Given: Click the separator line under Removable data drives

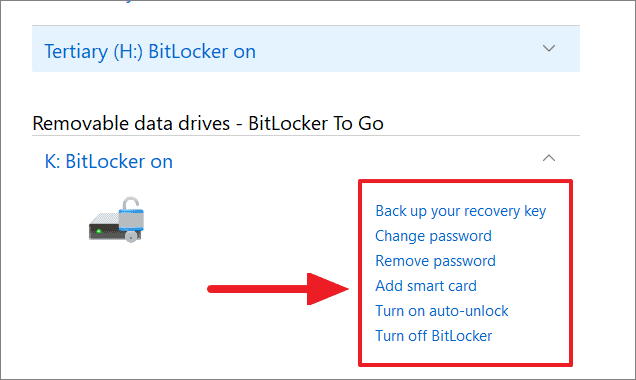Looking at the screenshot, I should (306, 135).
